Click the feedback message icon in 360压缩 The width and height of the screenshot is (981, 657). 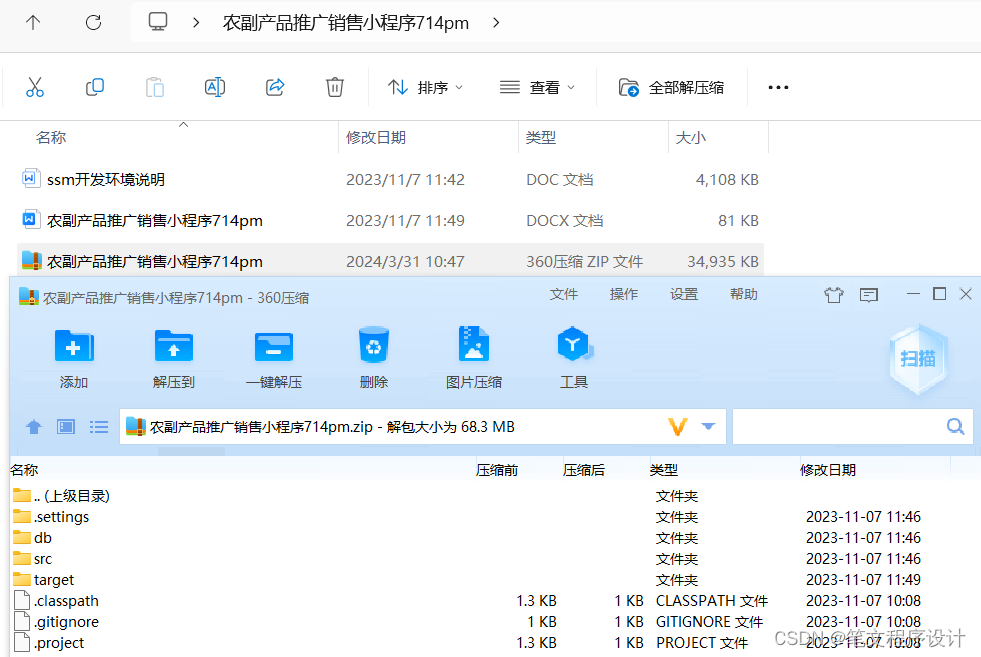tap(869, 295)
